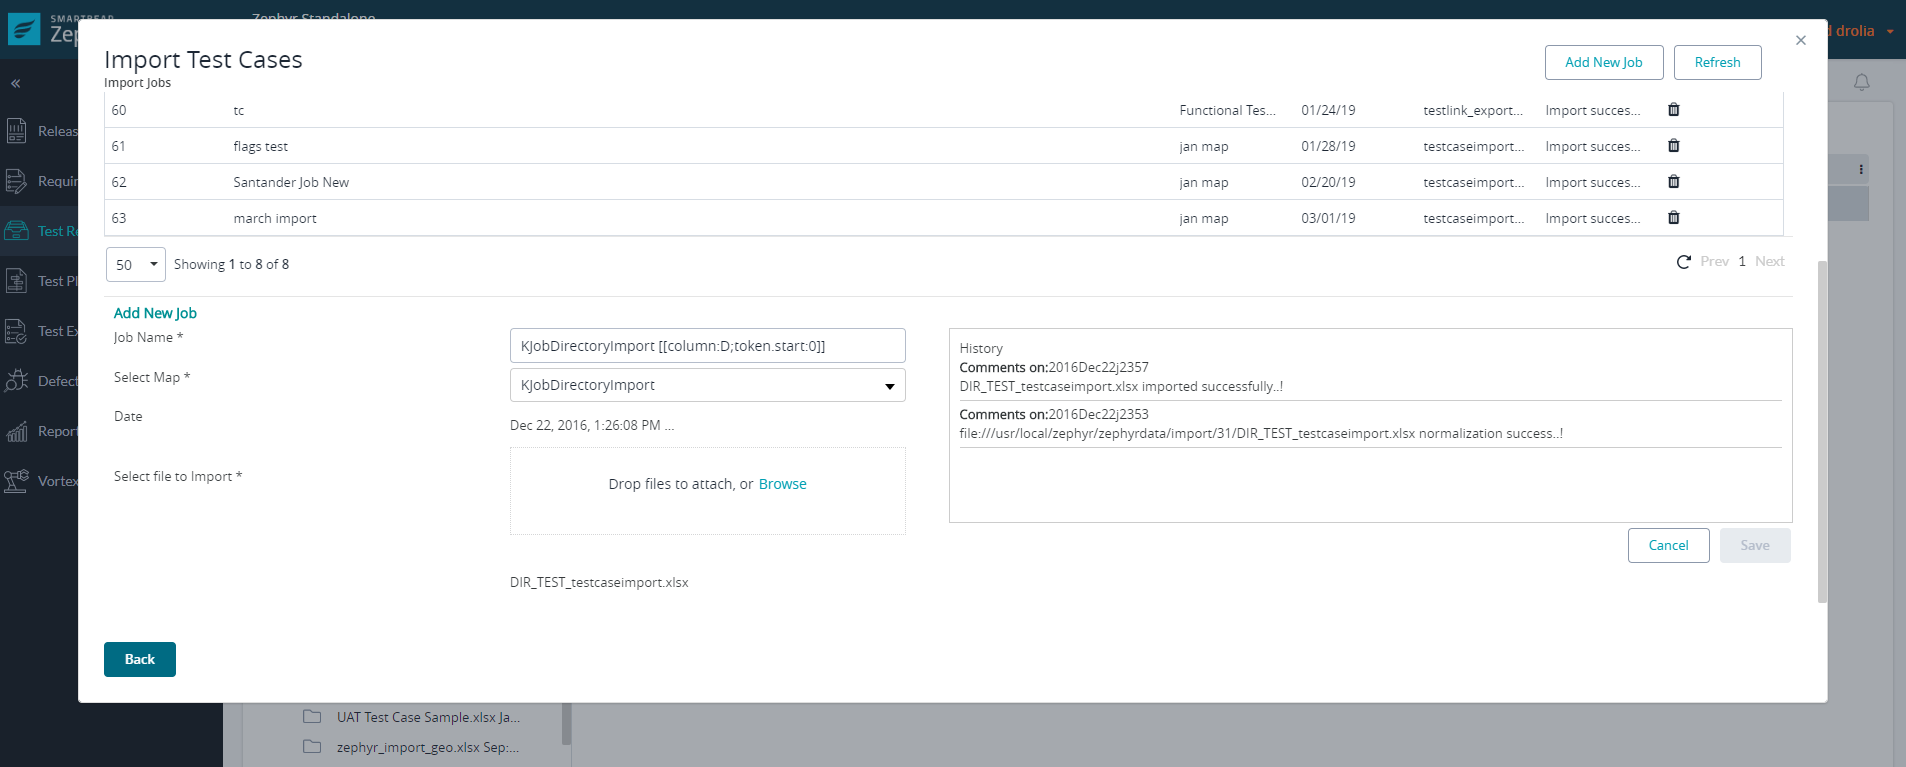Delete the 'Santander Job New' import job
The height and width of the screenshot is (767, 1906).
[1673, 182]
